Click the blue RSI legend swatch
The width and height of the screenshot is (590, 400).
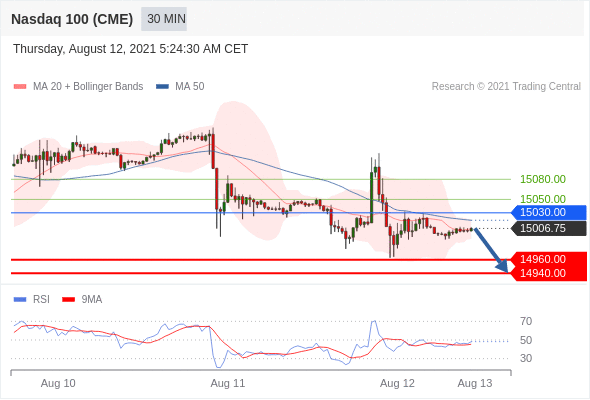point(20,300)
